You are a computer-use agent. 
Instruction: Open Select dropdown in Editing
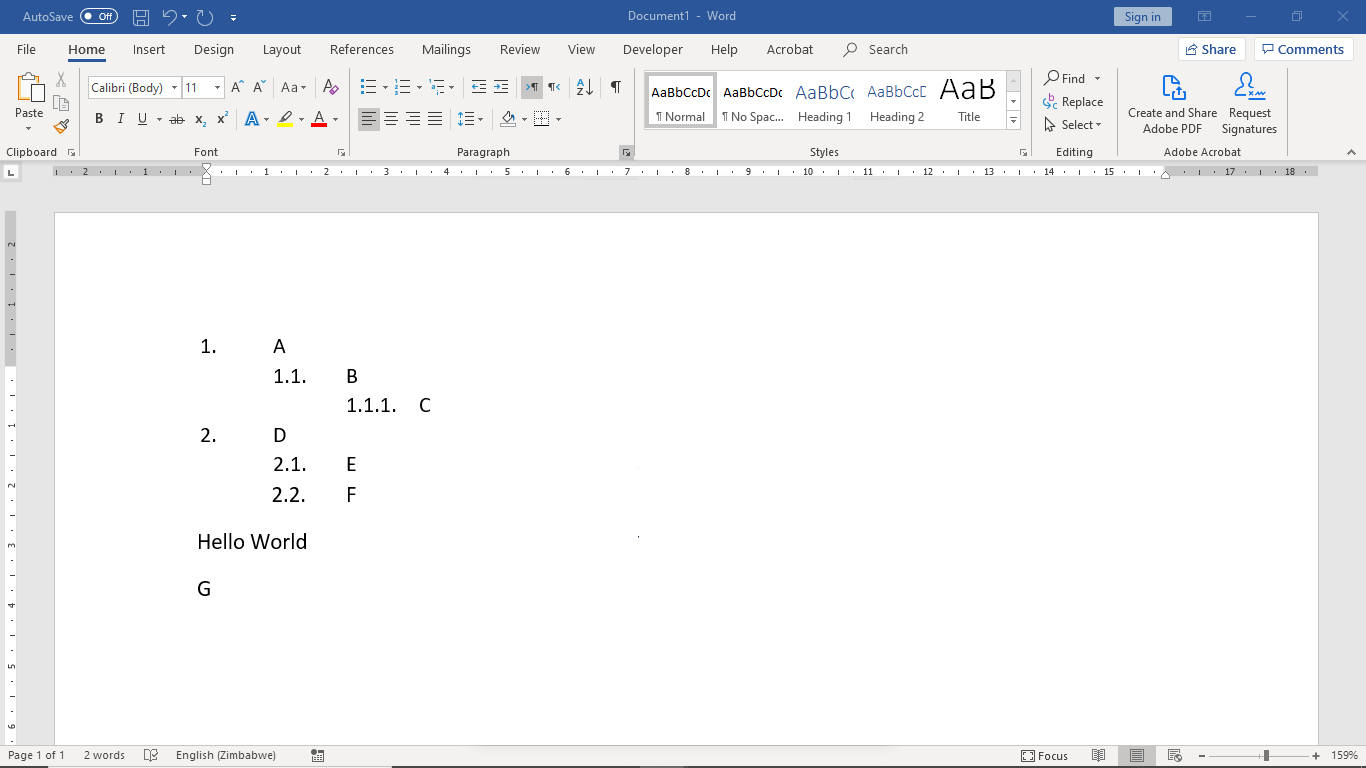1072,125
